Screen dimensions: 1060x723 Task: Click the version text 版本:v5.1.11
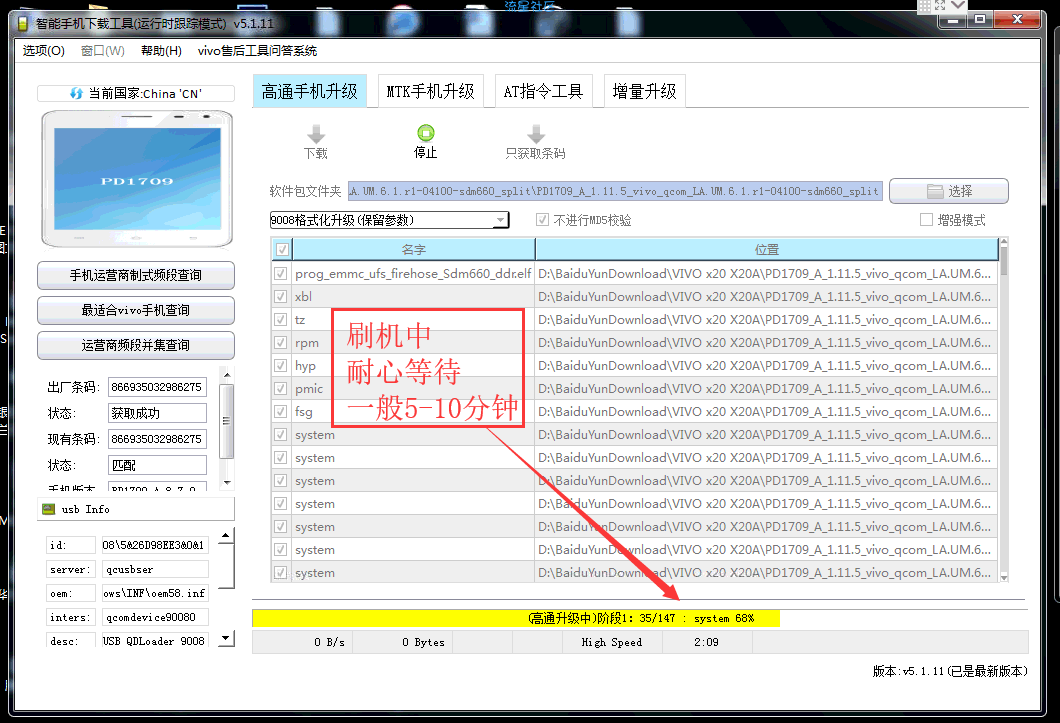(950, 671)
